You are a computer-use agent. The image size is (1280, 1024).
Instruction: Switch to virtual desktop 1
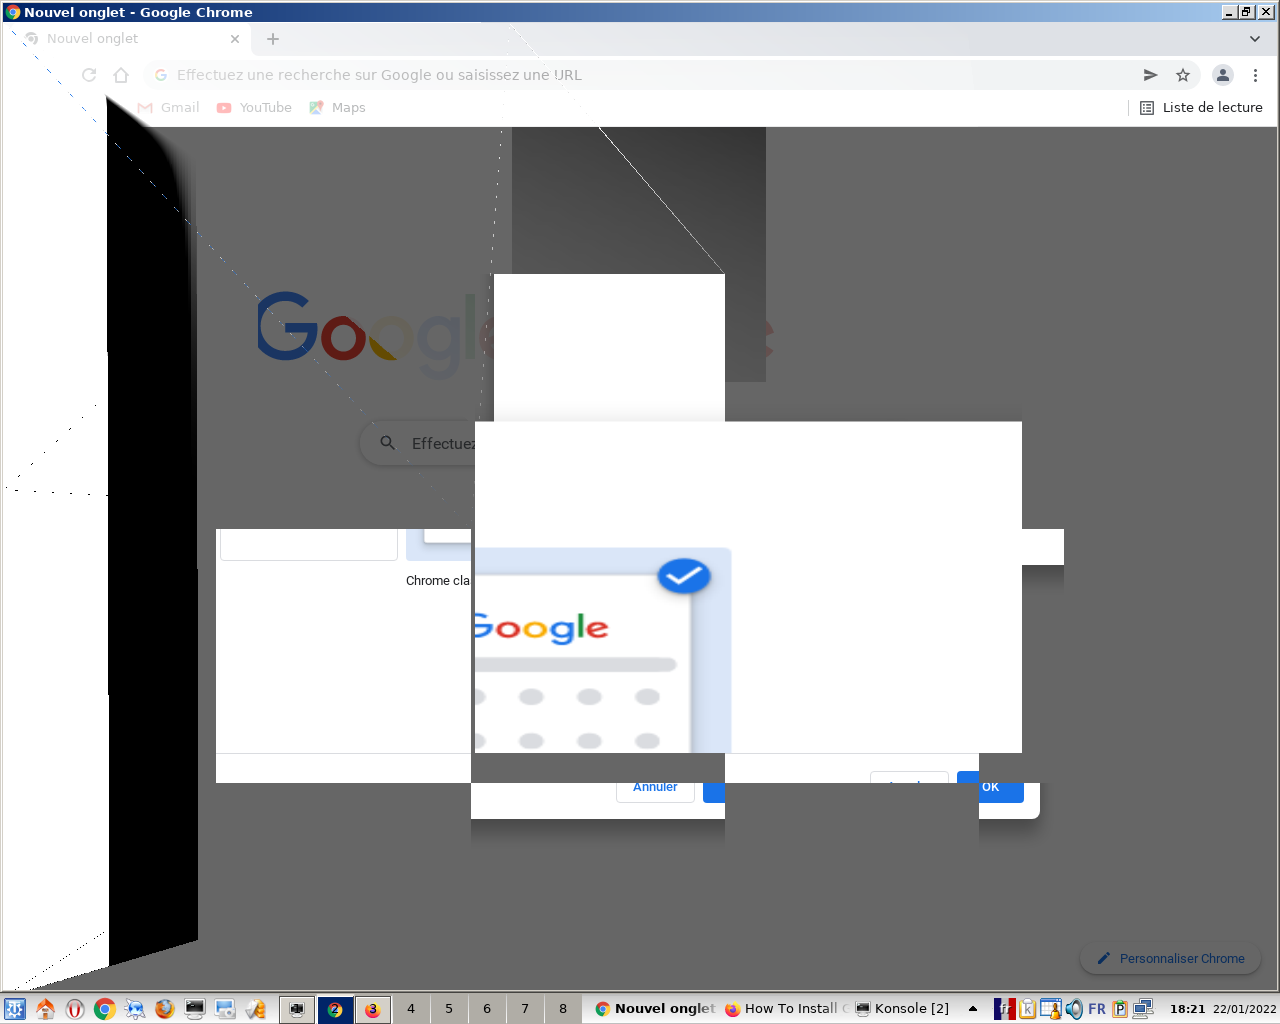tap(297, 1009)
